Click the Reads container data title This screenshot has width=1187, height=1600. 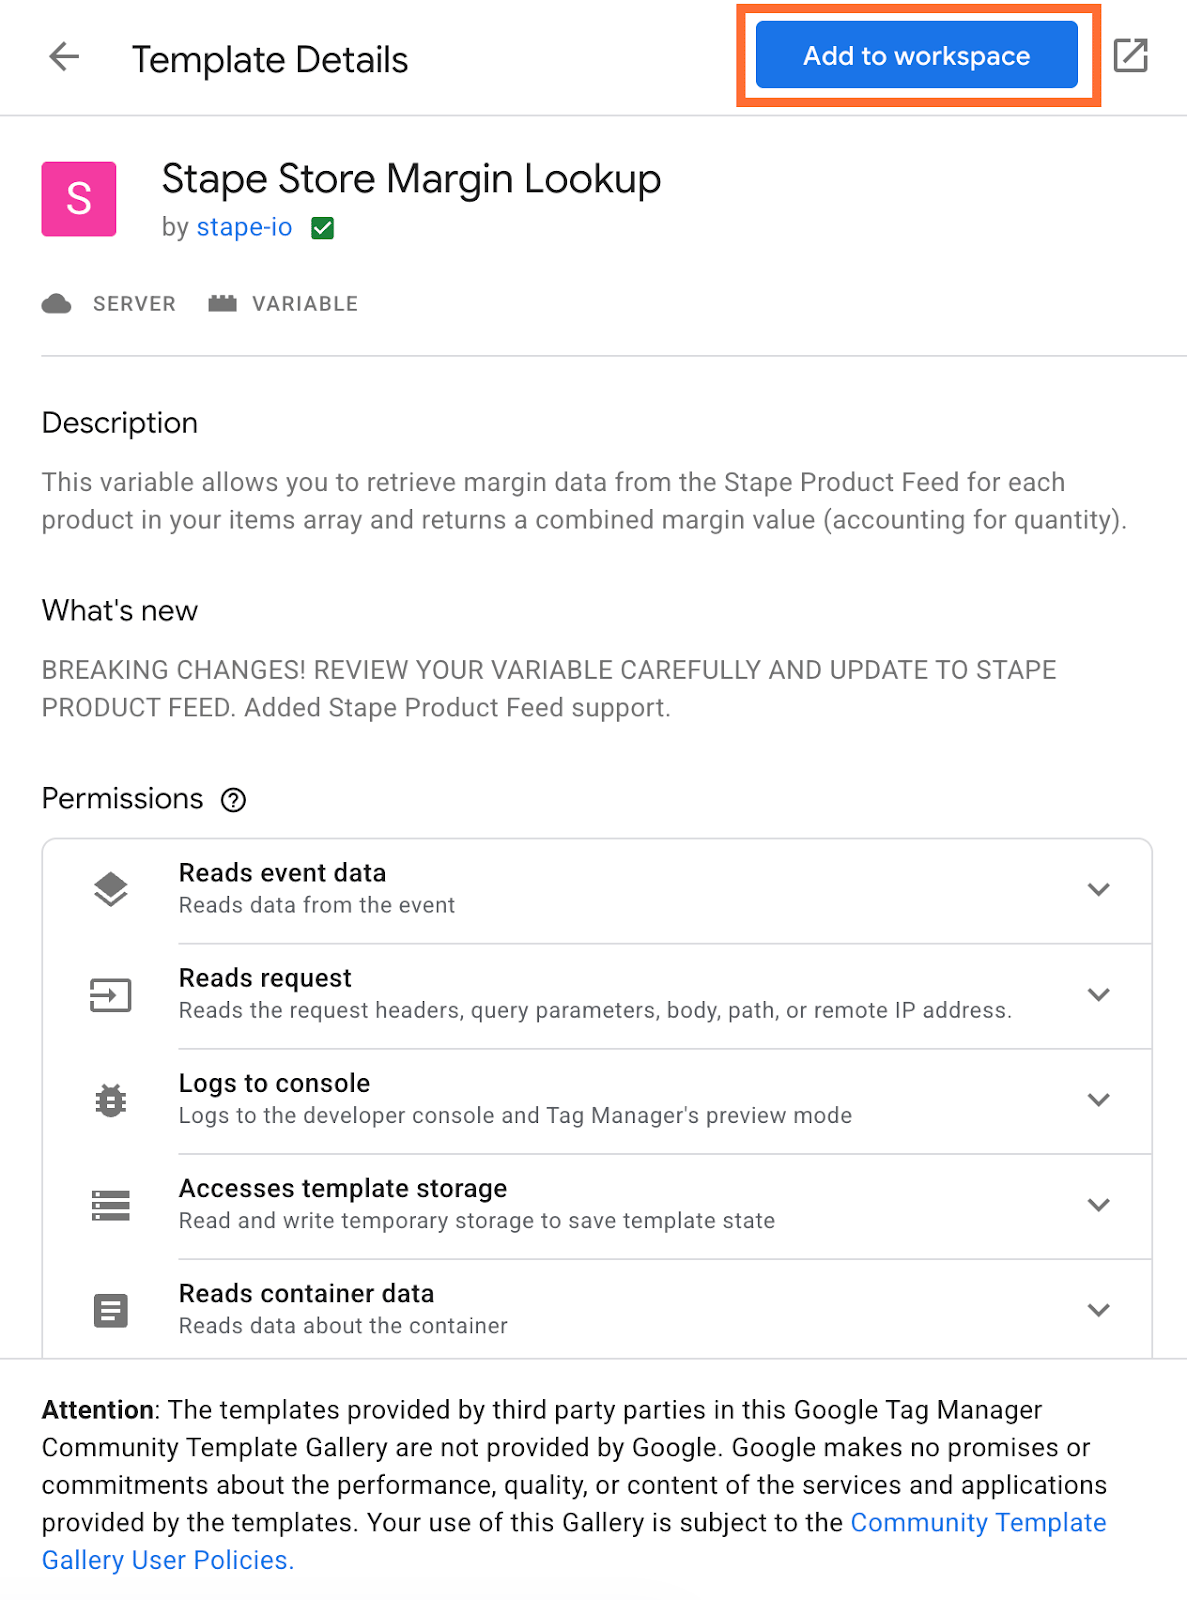[x=306, y=1293]
